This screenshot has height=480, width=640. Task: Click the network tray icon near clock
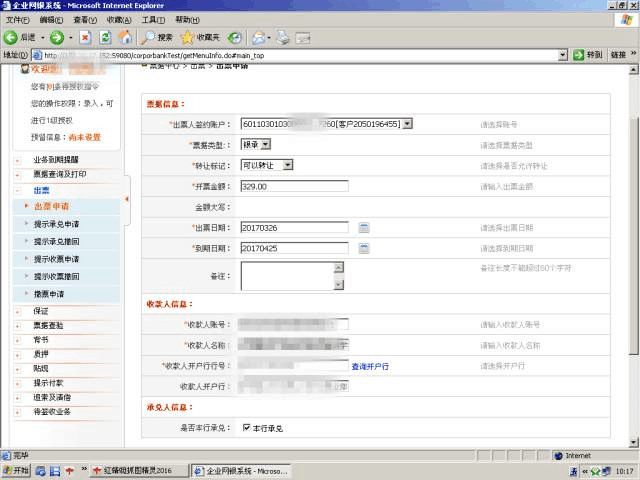(x=605, y=471)
